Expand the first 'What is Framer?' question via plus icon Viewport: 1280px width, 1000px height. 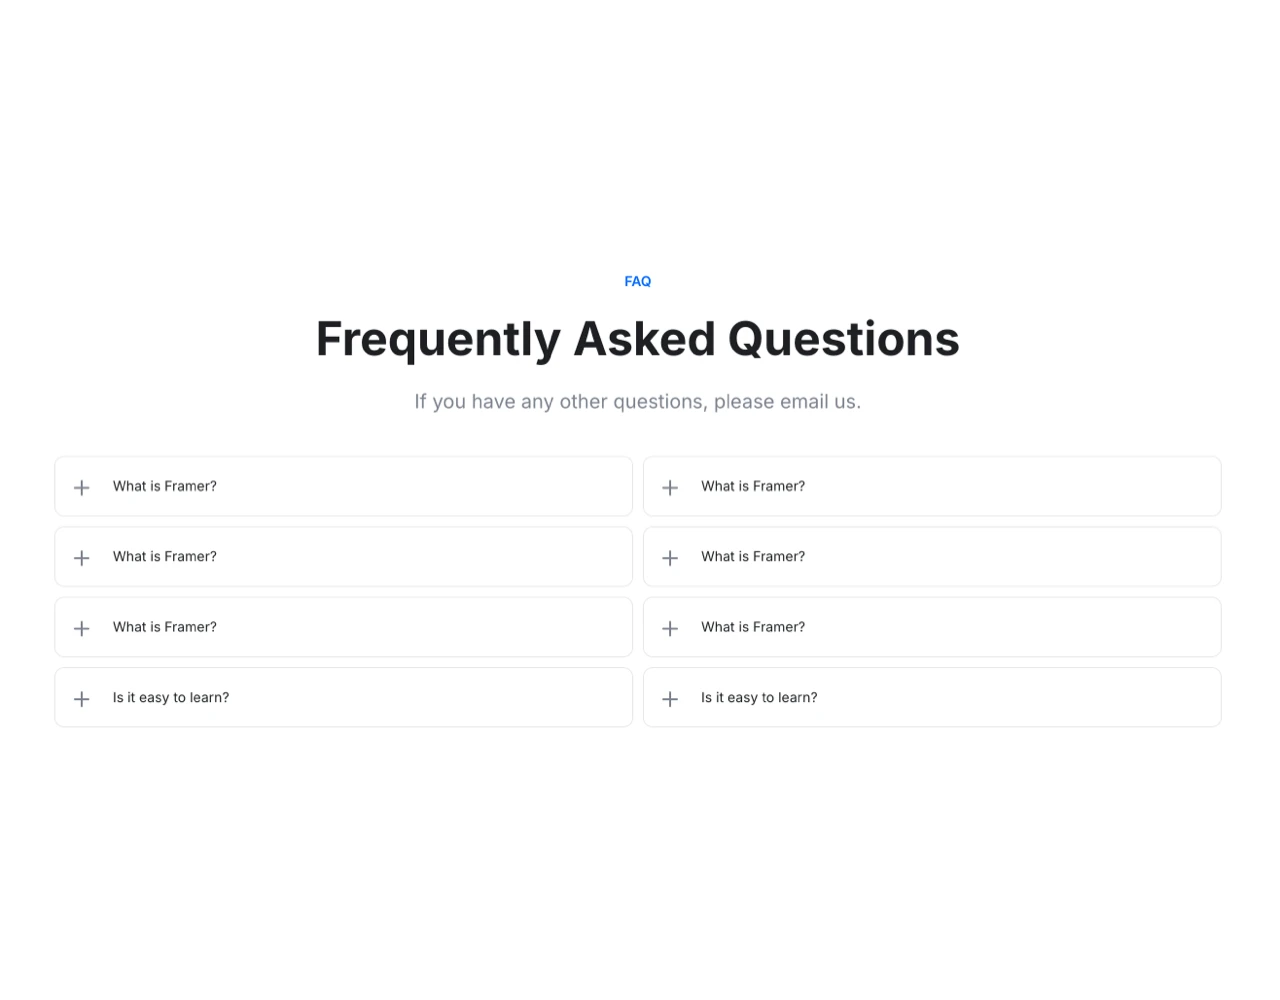click(x=81, y=487)
